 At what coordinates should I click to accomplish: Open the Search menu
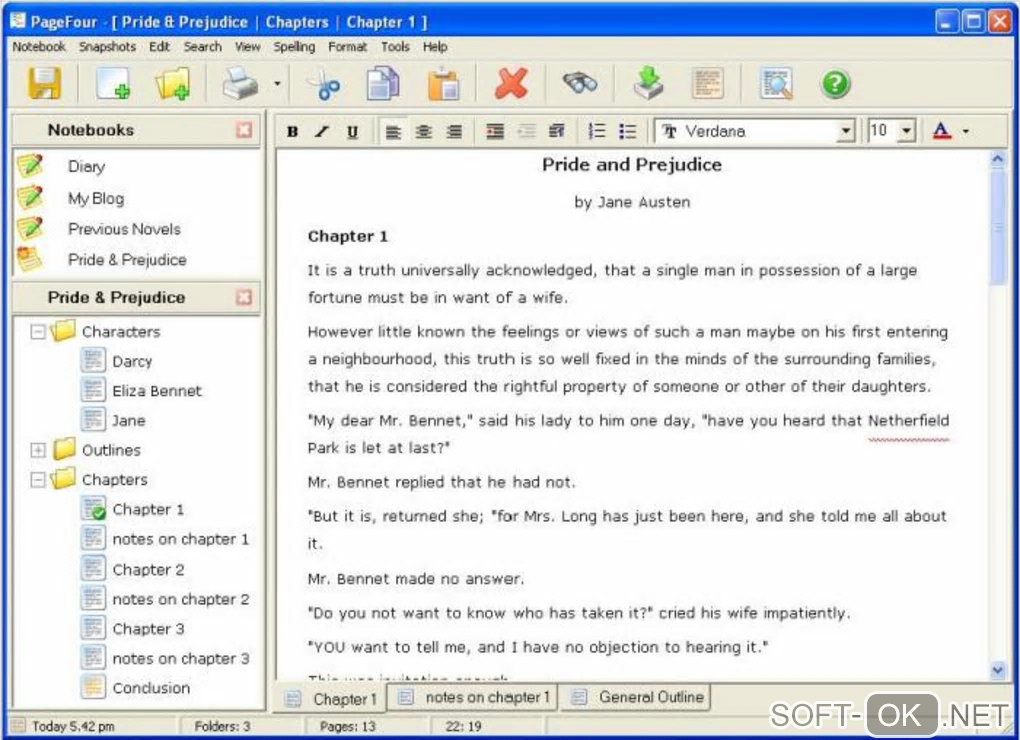click(x=202, y=47)
